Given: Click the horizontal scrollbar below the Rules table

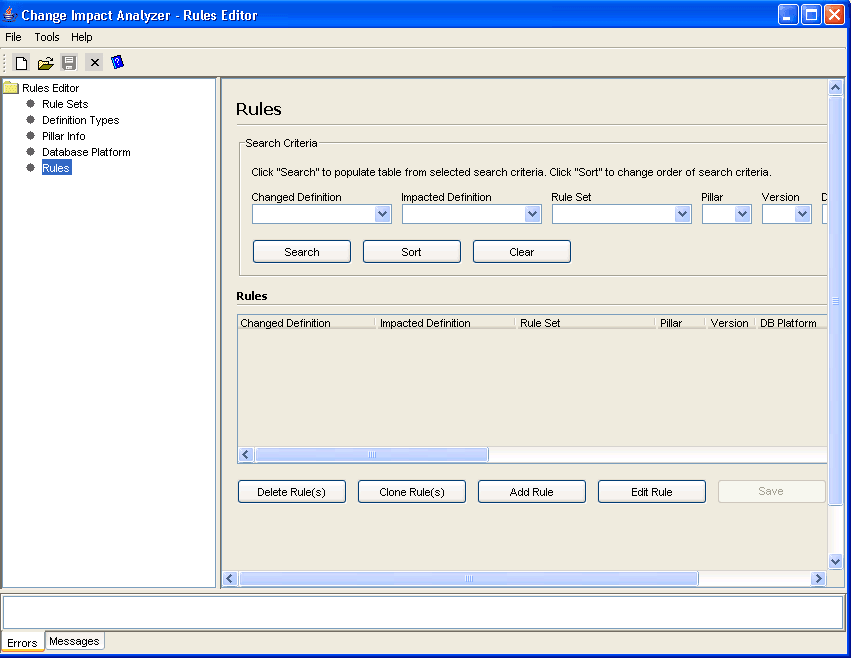Looking at the screenshot, I should 371,454.
